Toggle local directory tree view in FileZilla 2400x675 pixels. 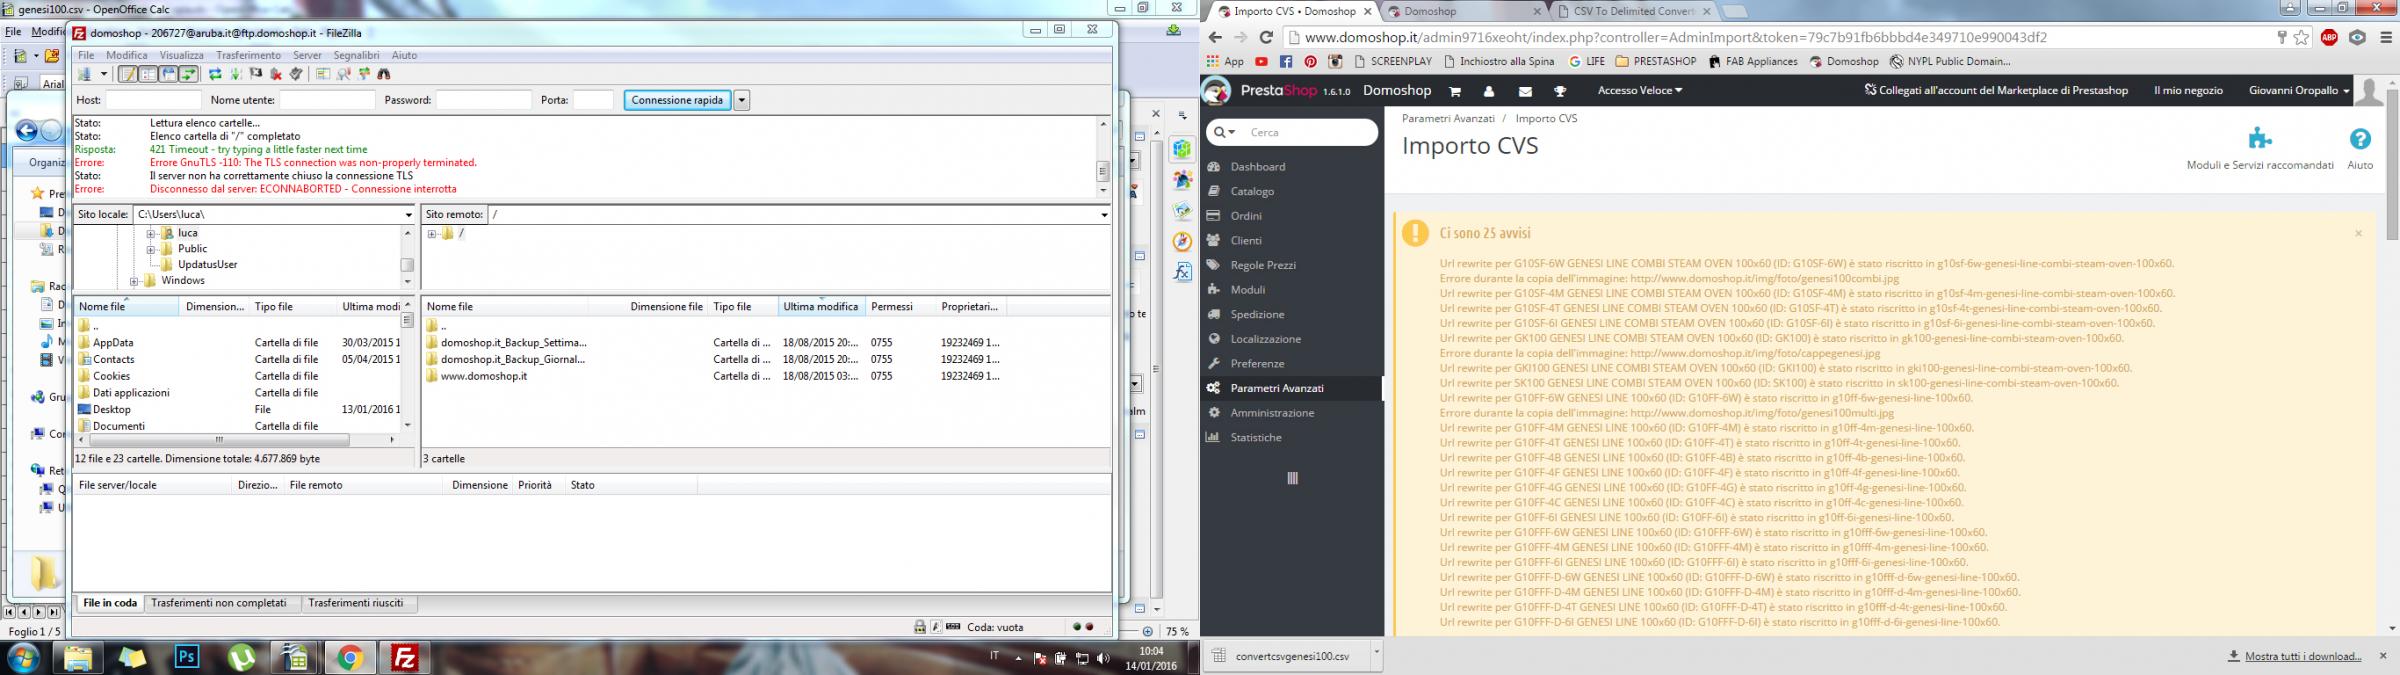(148, 74)
